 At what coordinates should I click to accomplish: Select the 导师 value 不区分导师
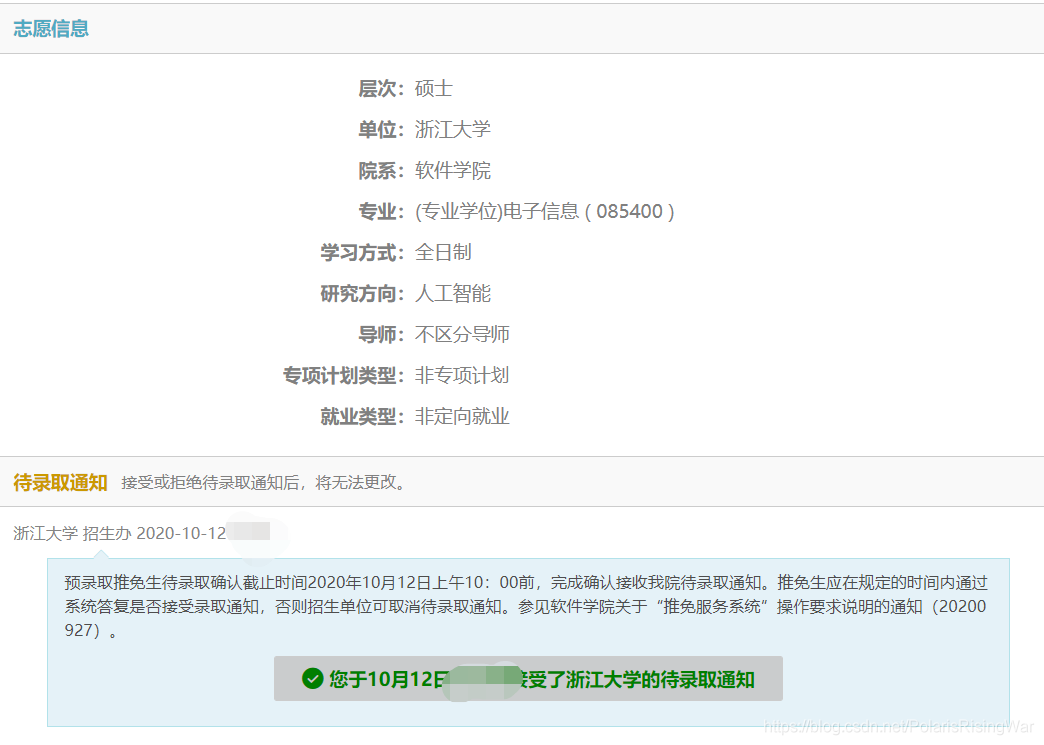tap(462, 334)
